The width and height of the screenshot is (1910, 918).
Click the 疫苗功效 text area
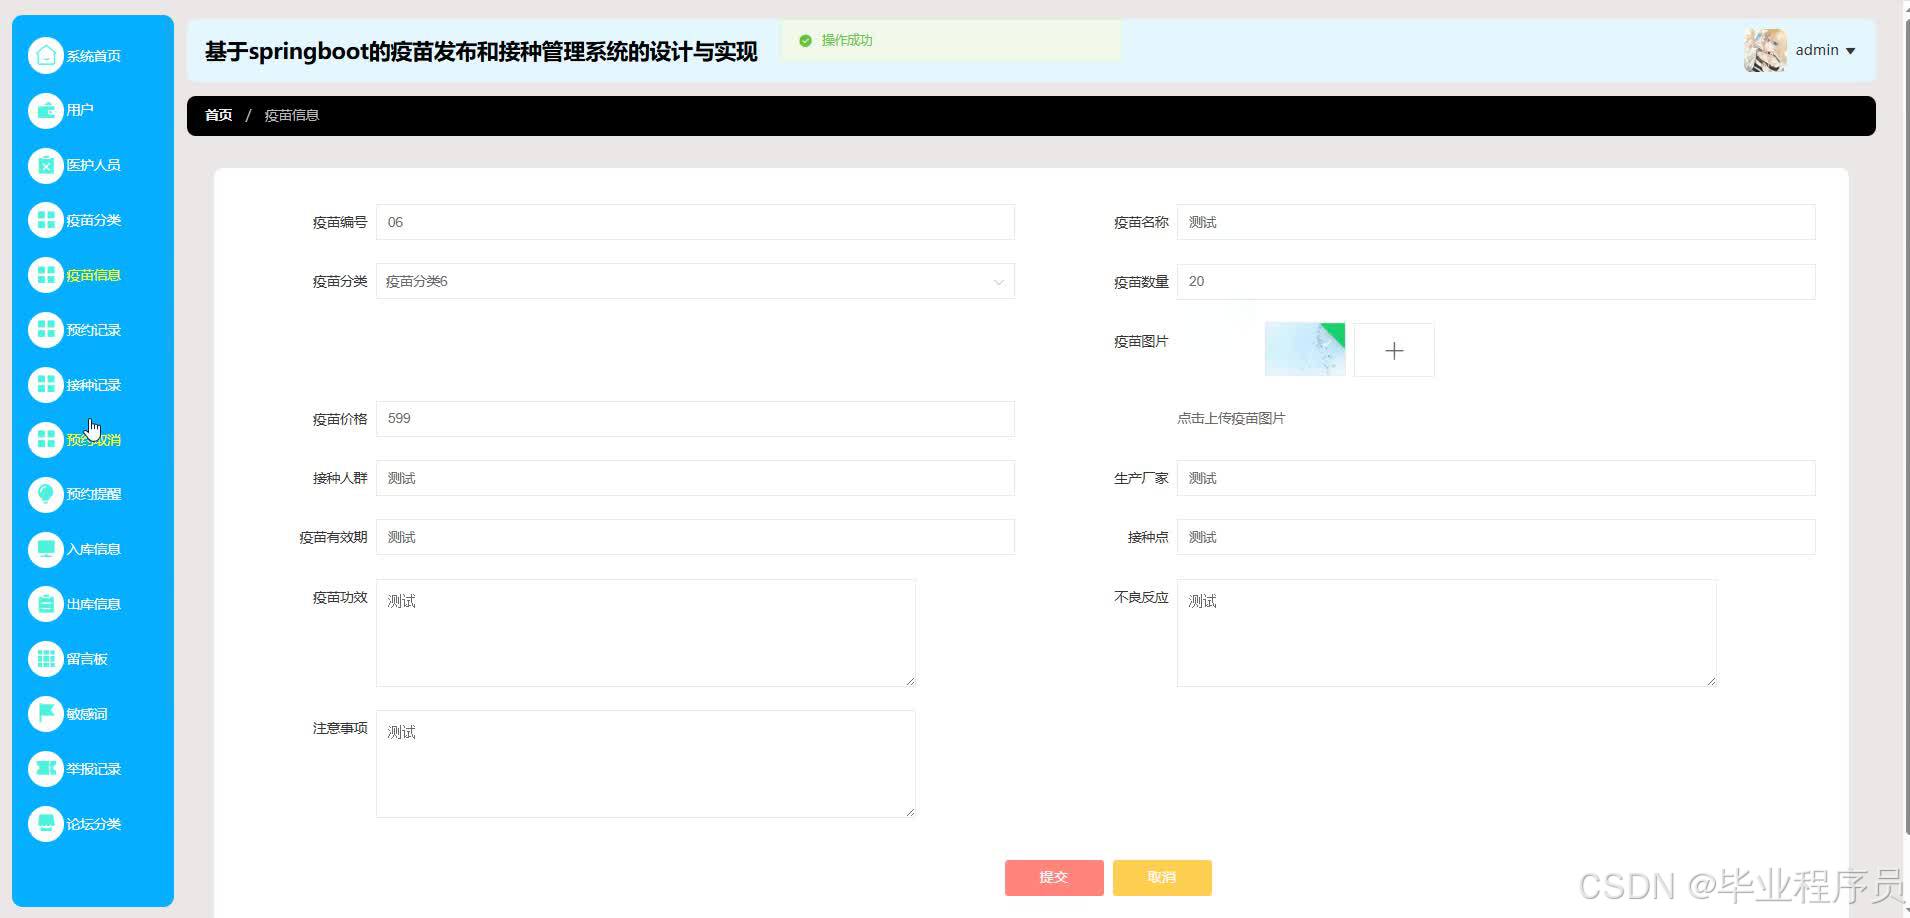(x=646, y=633)
